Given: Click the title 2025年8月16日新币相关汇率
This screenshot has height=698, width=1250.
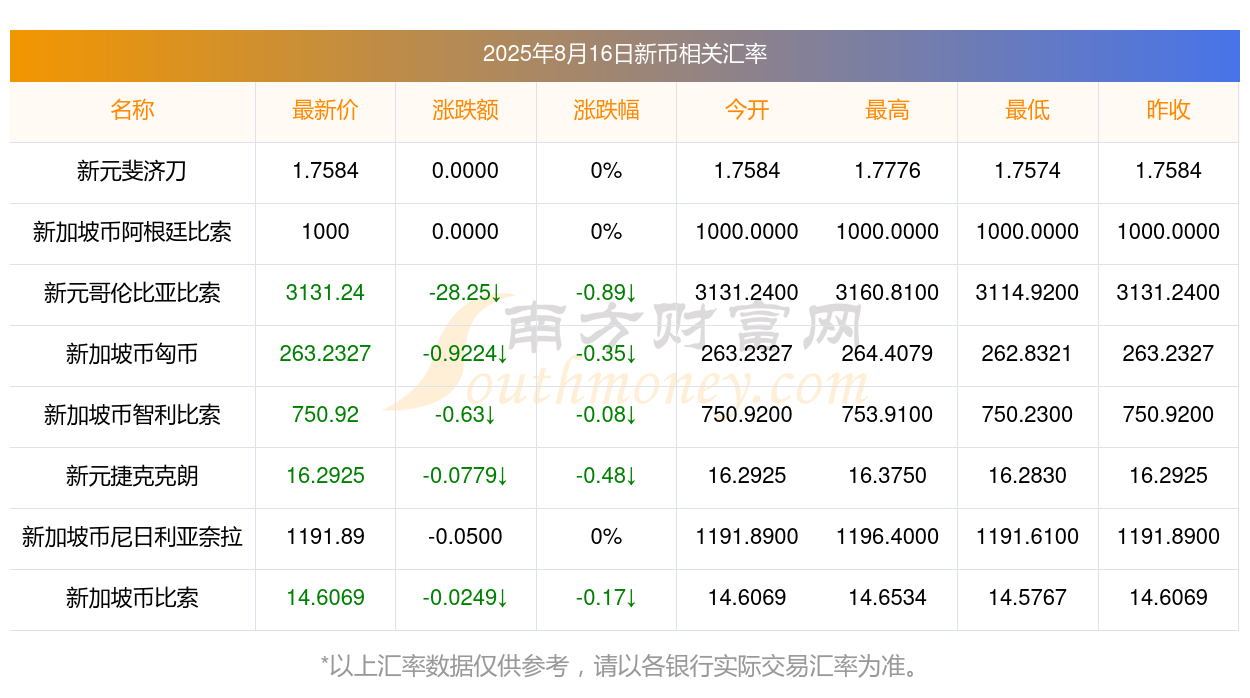Looking at the screenshot, I should click(x=624, y=54).
